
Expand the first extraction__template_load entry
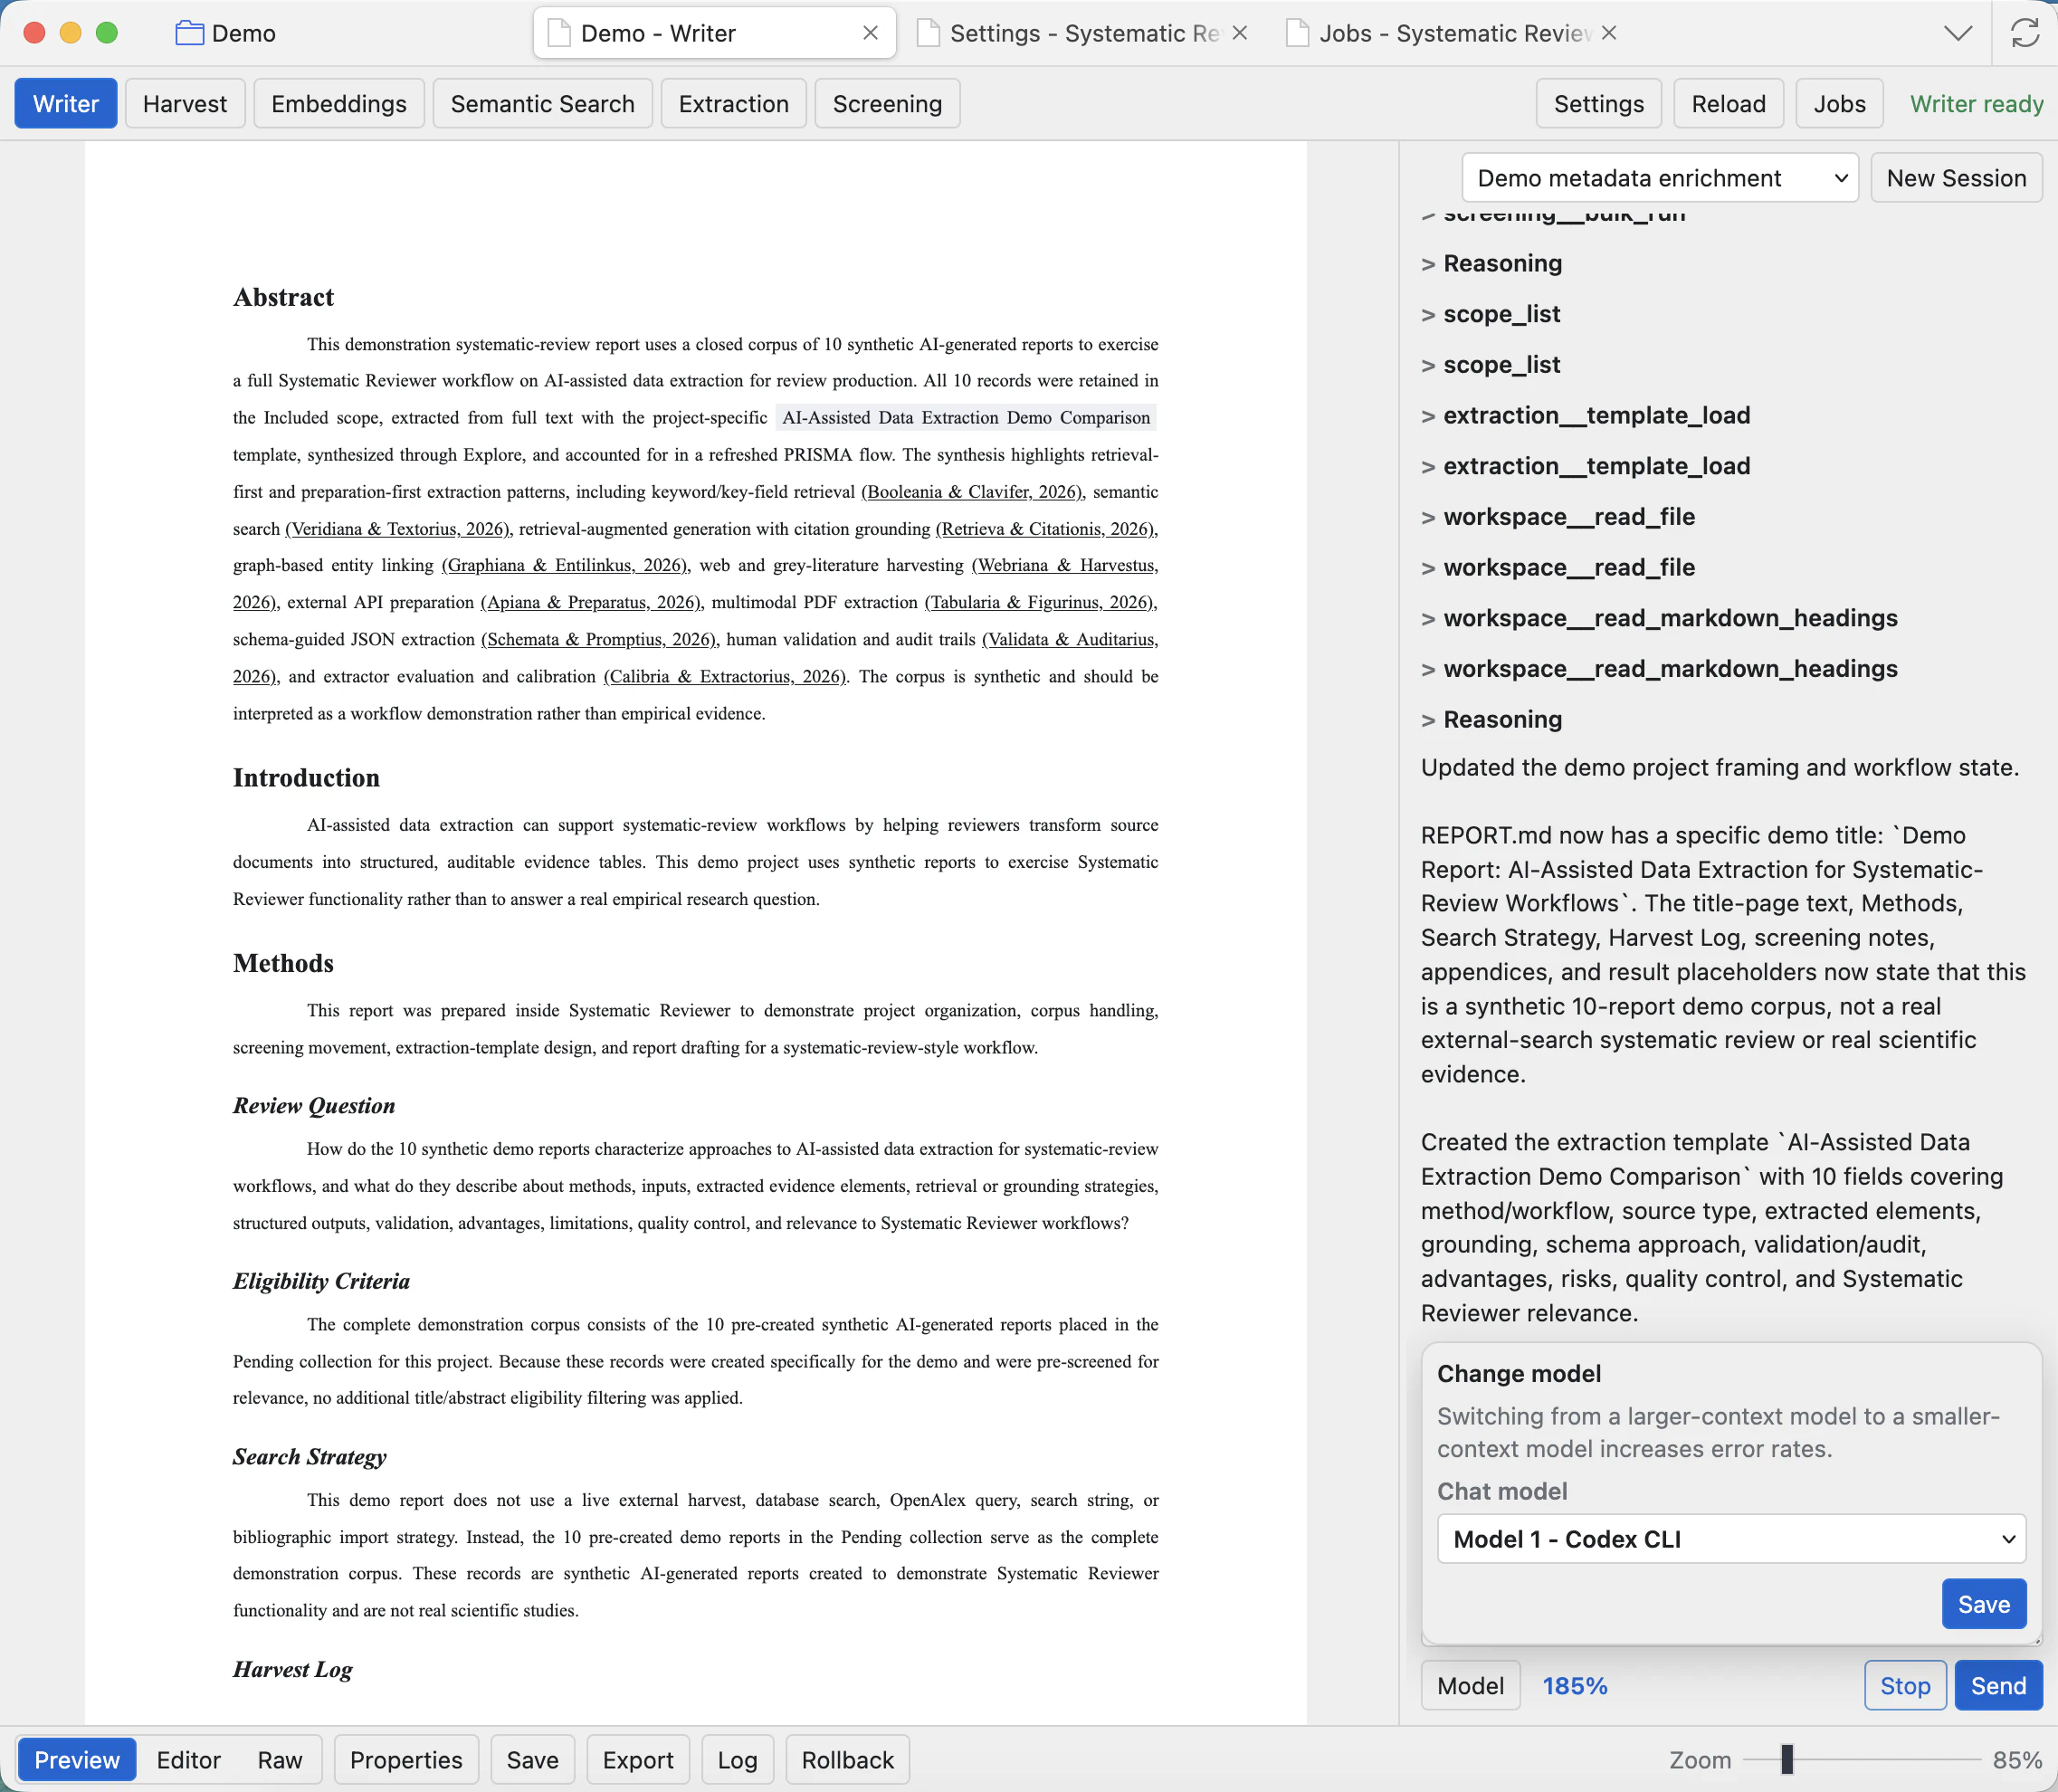click(1585, 416)
